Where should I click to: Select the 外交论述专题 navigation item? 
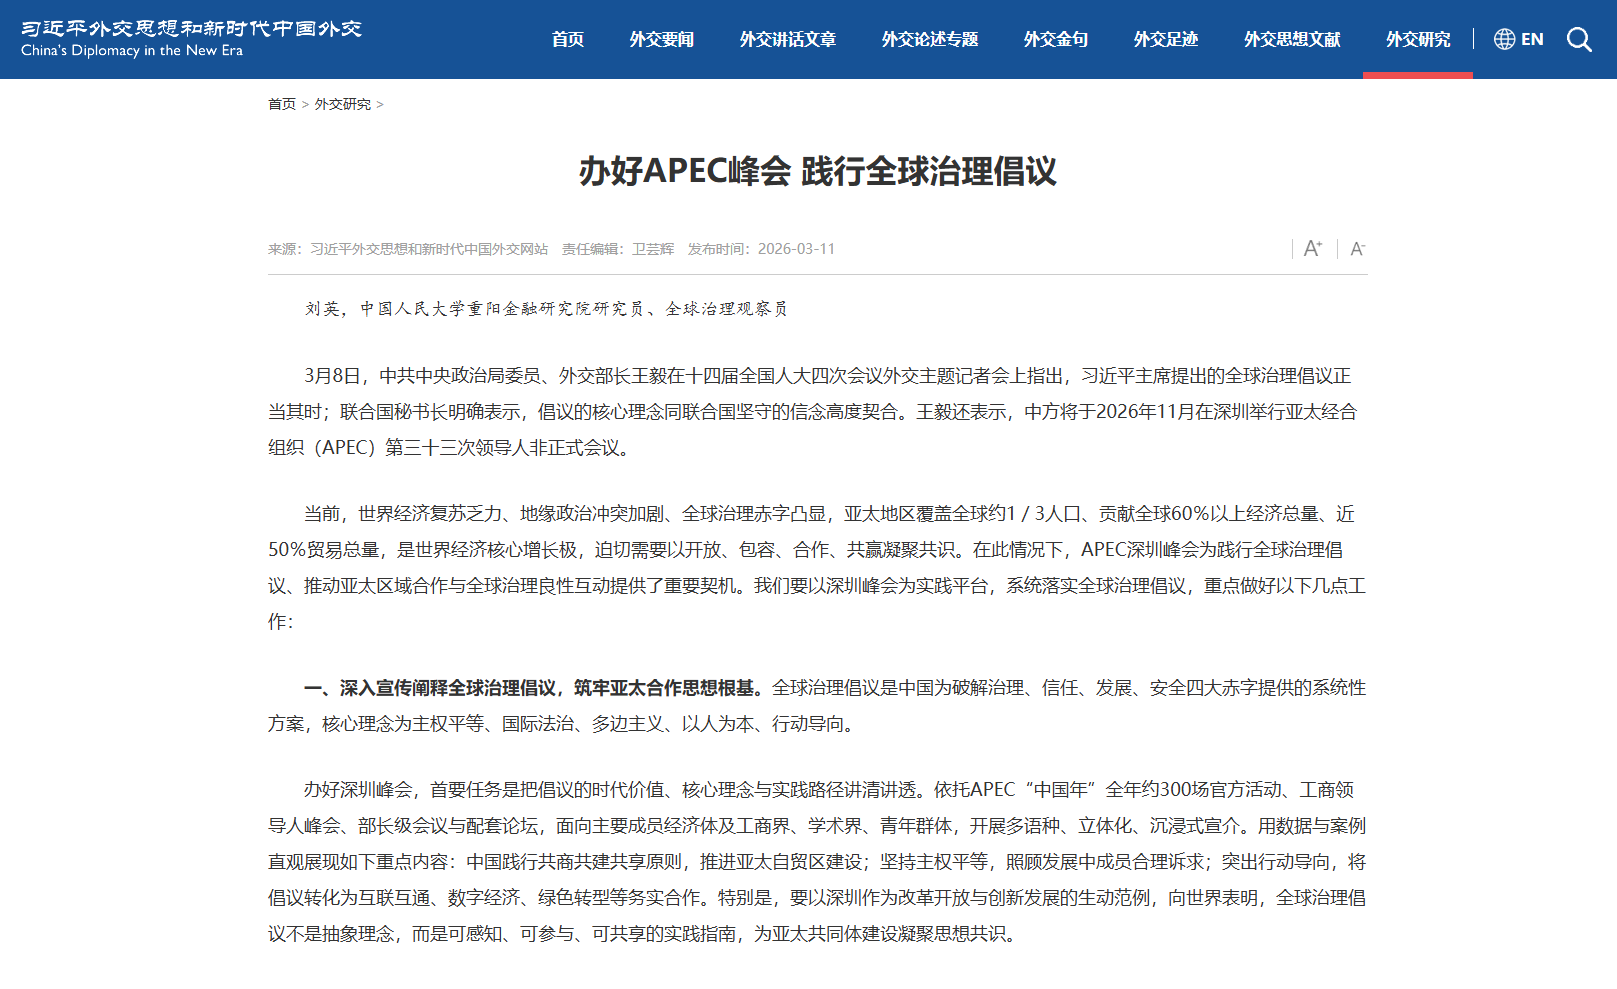pyautogui.click(x=929, y=39)
